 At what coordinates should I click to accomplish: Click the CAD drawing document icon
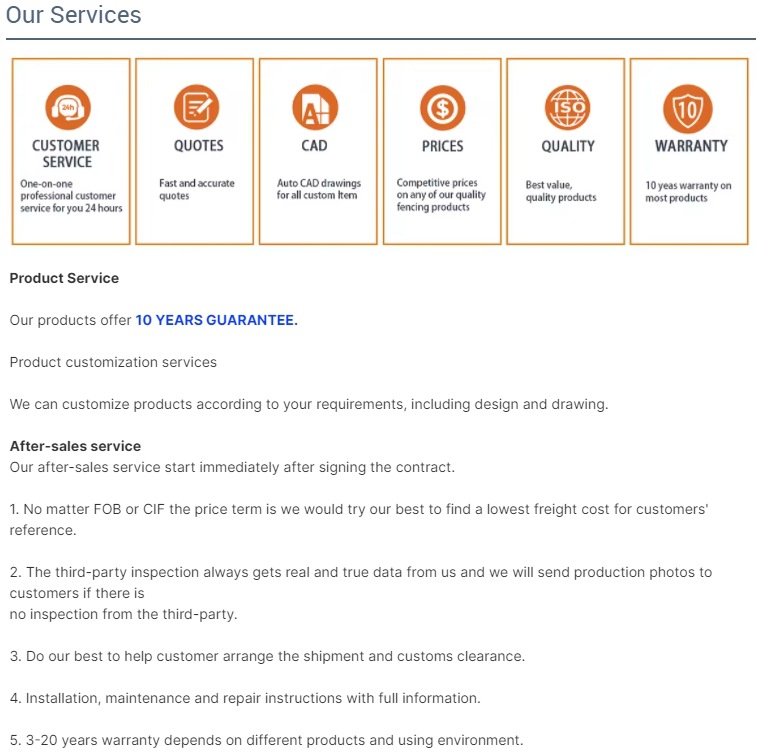pyautogui.click(x=315, y=107)
